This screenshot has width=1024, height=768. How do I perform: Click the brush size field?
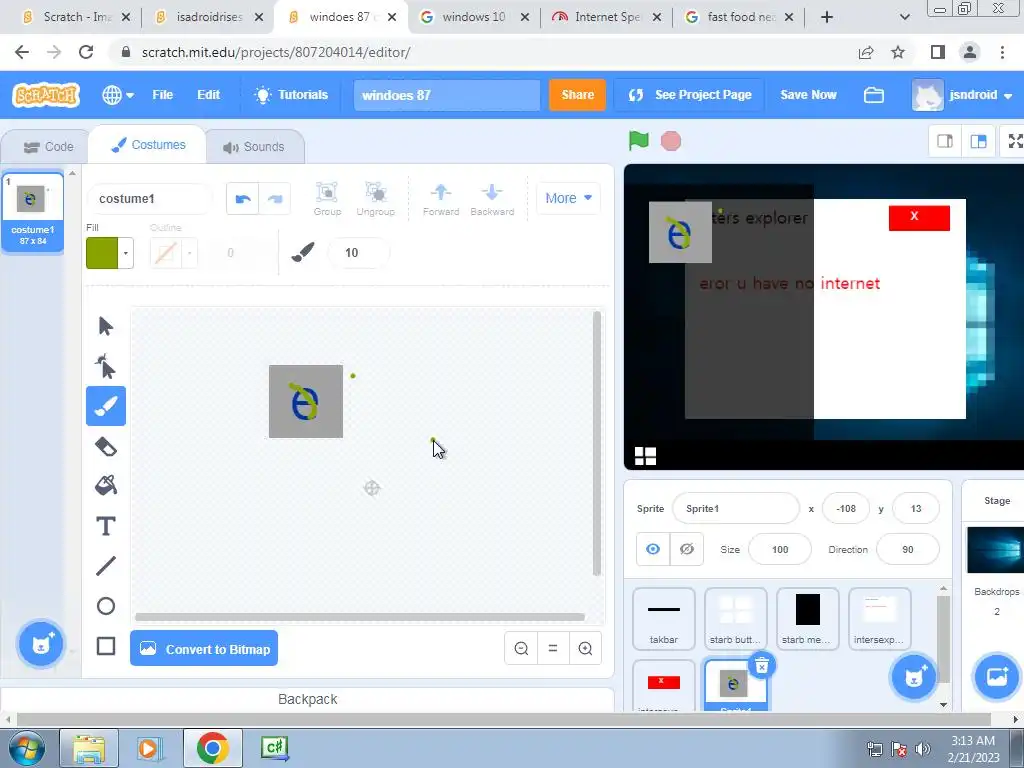358,253
